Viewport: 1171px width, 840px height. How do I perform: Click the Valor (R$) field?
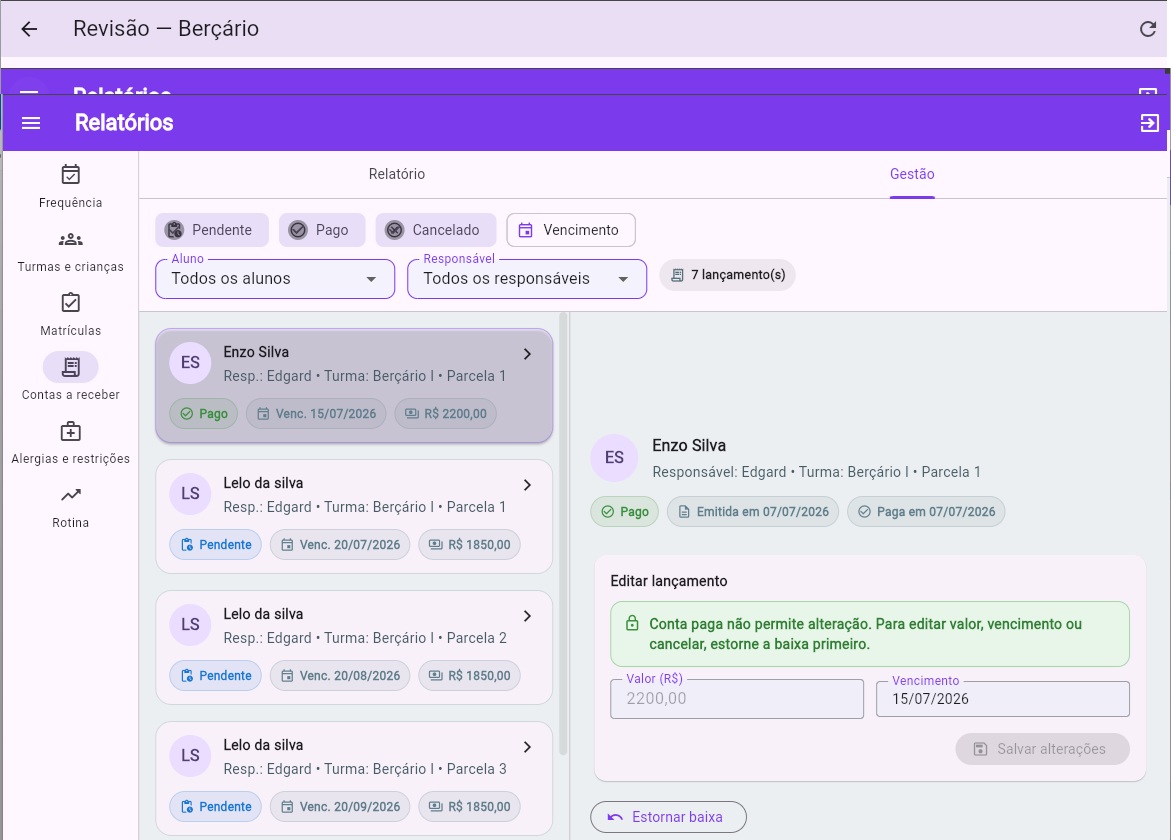pyautogui.click(x=736, y=699)
